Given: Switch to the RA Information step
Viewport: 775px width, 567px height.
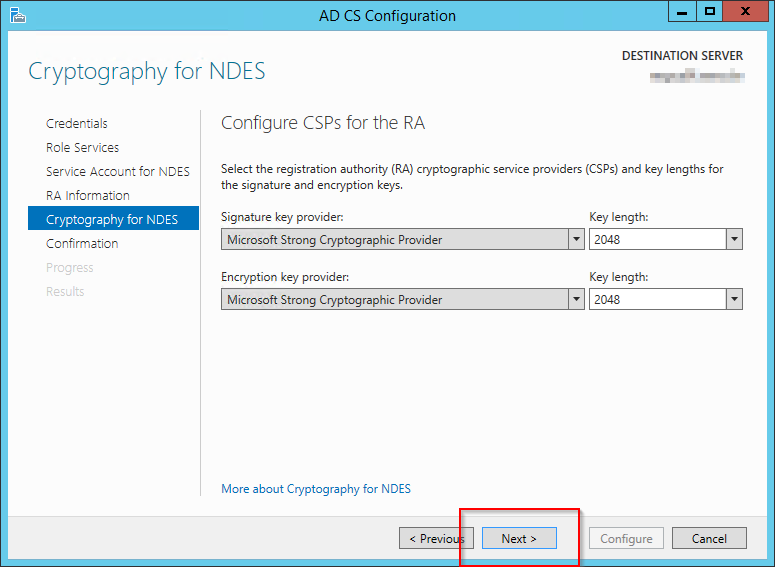Looking at the screenshot, I should tap(88, 195).
